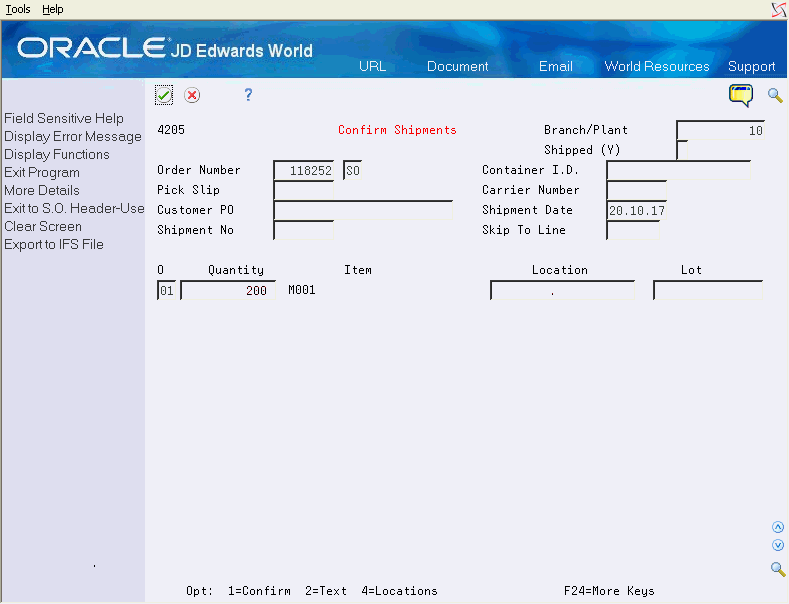Open the URL header link
Viewport: 789px width, 604px height.
pos(372,66)
